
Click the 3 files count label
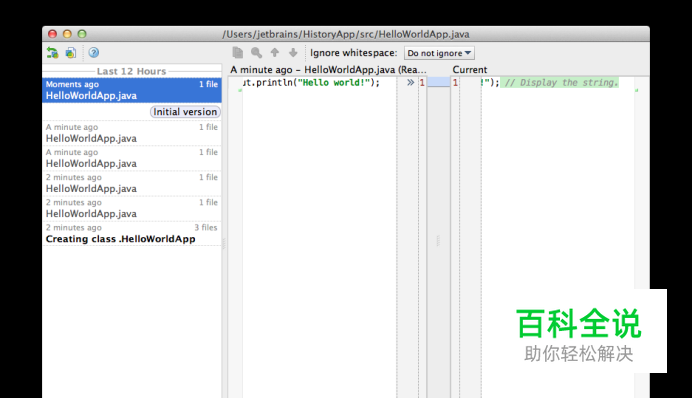[206, 227]
